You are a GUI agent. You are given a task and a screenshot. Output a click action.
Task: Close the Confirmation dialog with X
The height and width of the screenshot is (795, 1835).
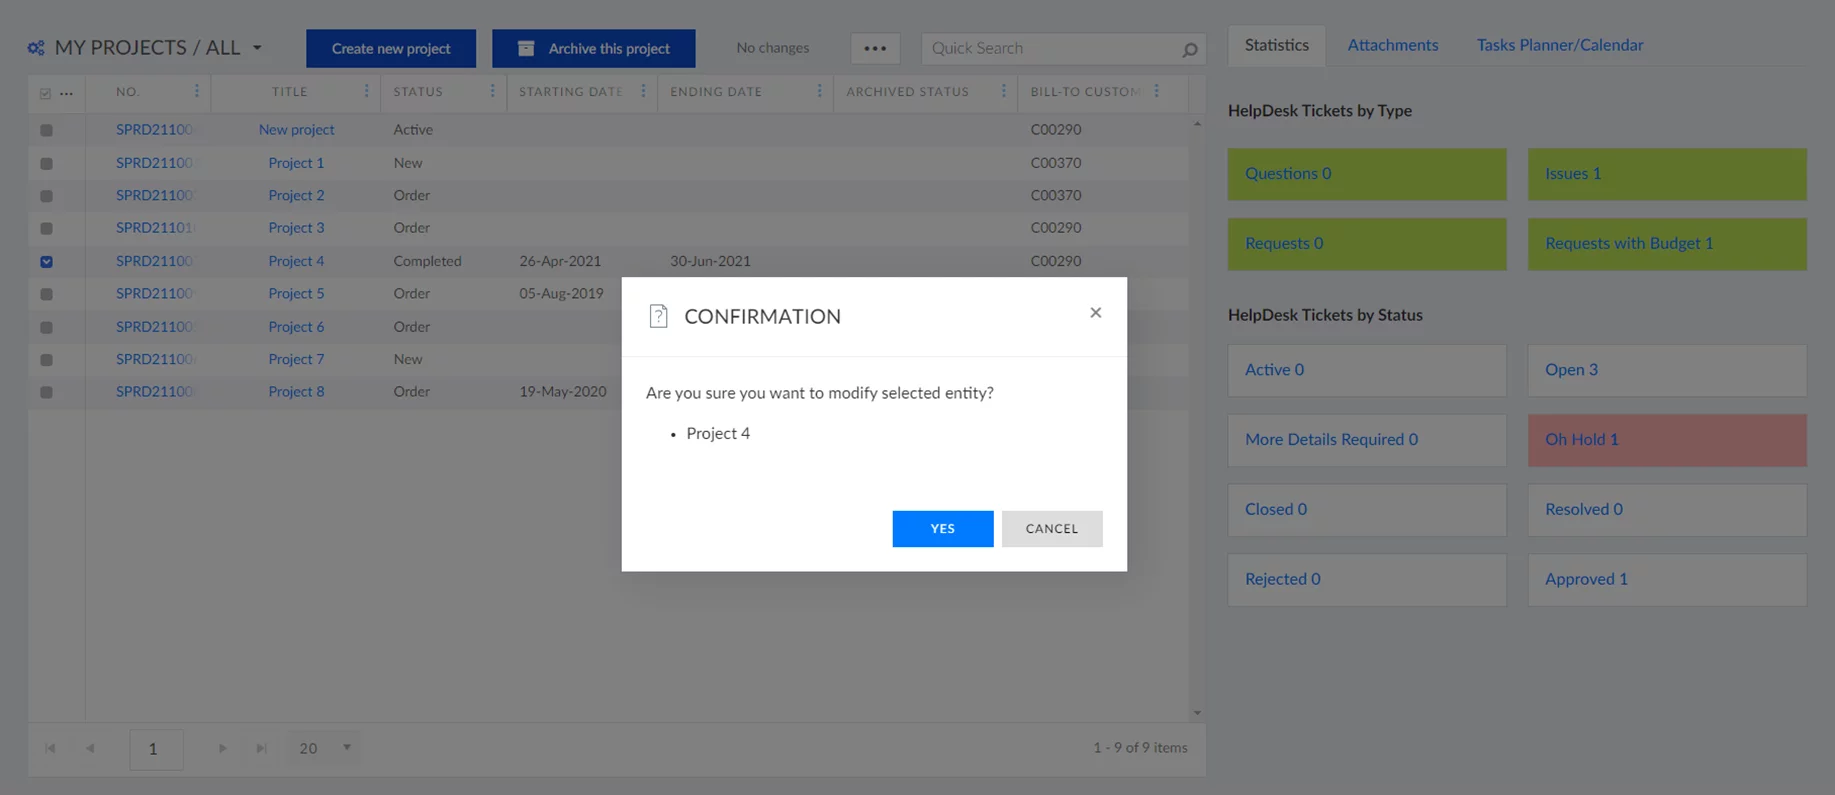1095,313
